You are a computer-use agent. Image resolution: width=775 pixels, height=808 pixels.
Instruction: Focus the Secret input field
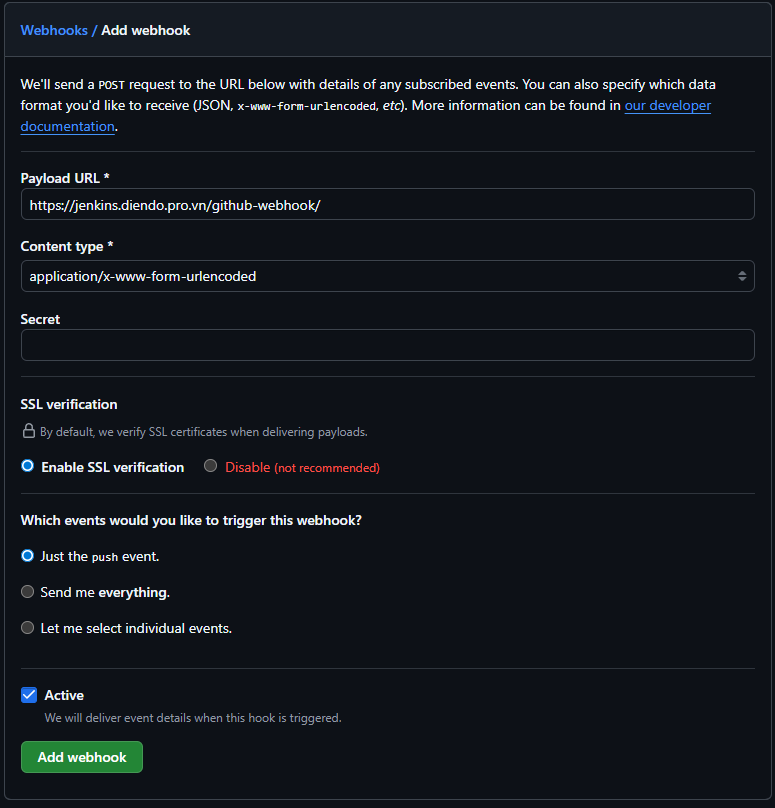point(387,345)
